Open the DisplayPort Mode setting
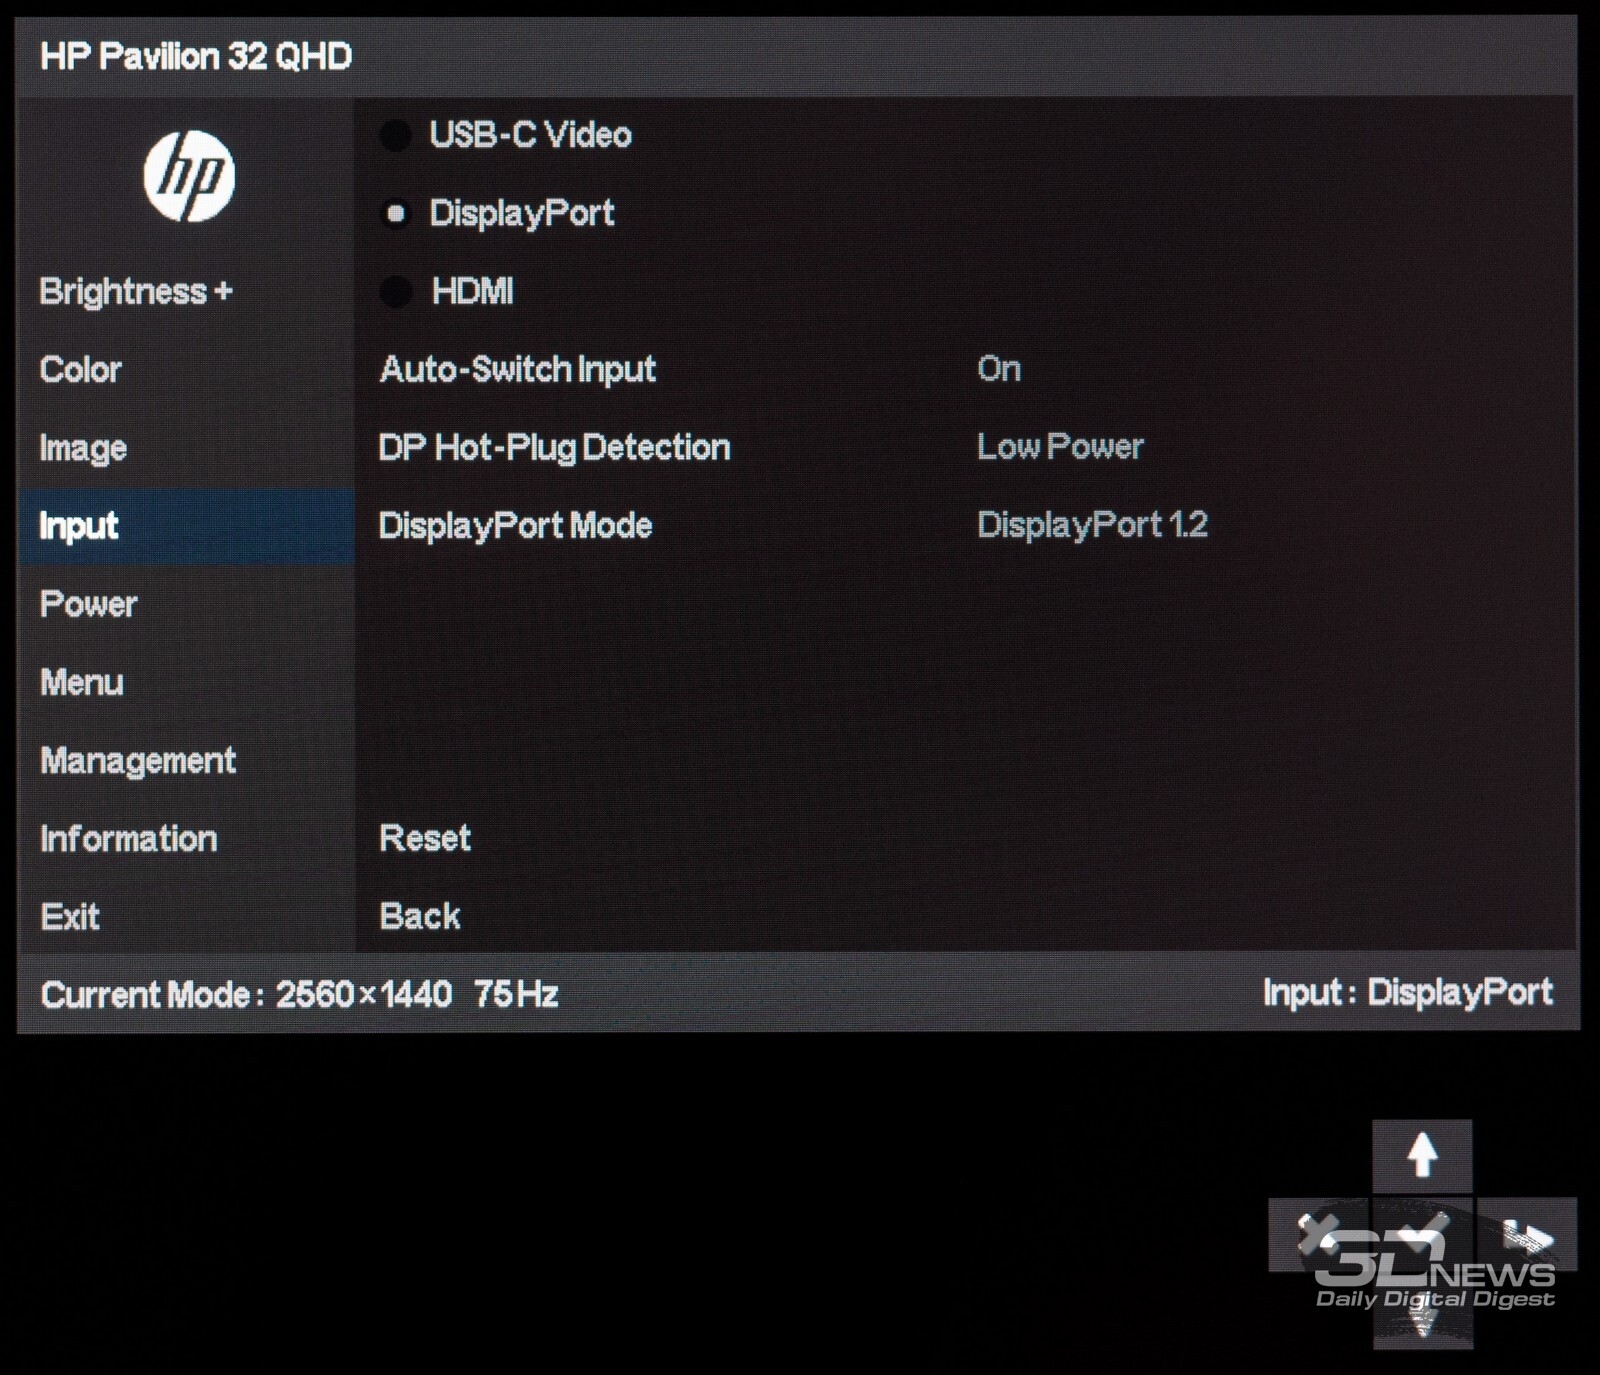 pos(515,526)
